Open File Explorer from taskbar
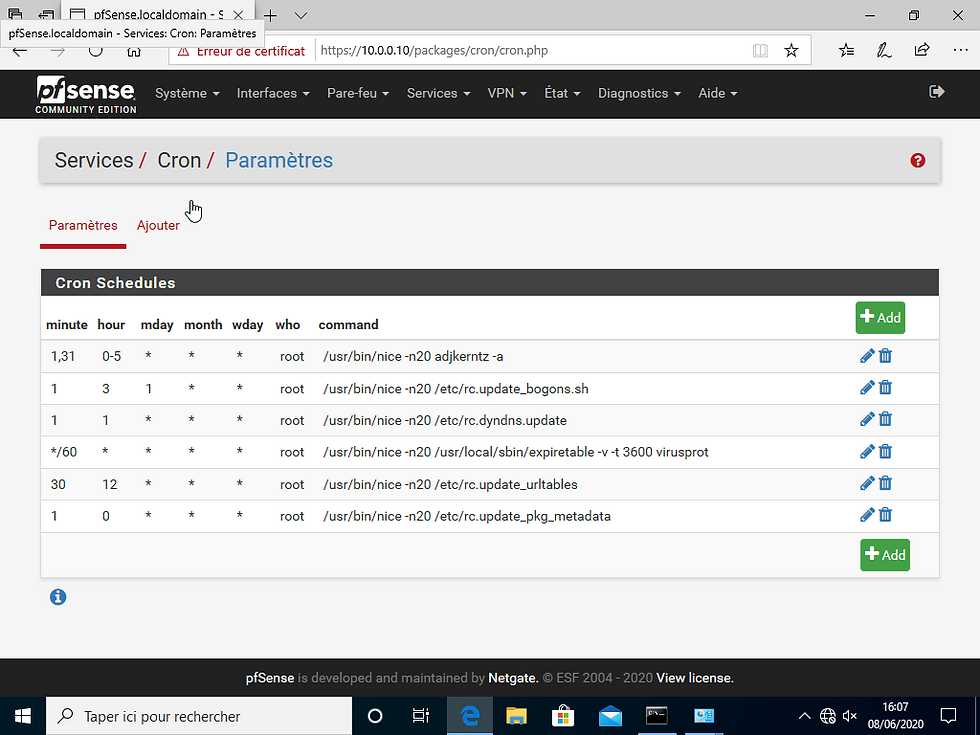Image resolution: width=980 pixels, height=735 pixels. pos(516,716)
